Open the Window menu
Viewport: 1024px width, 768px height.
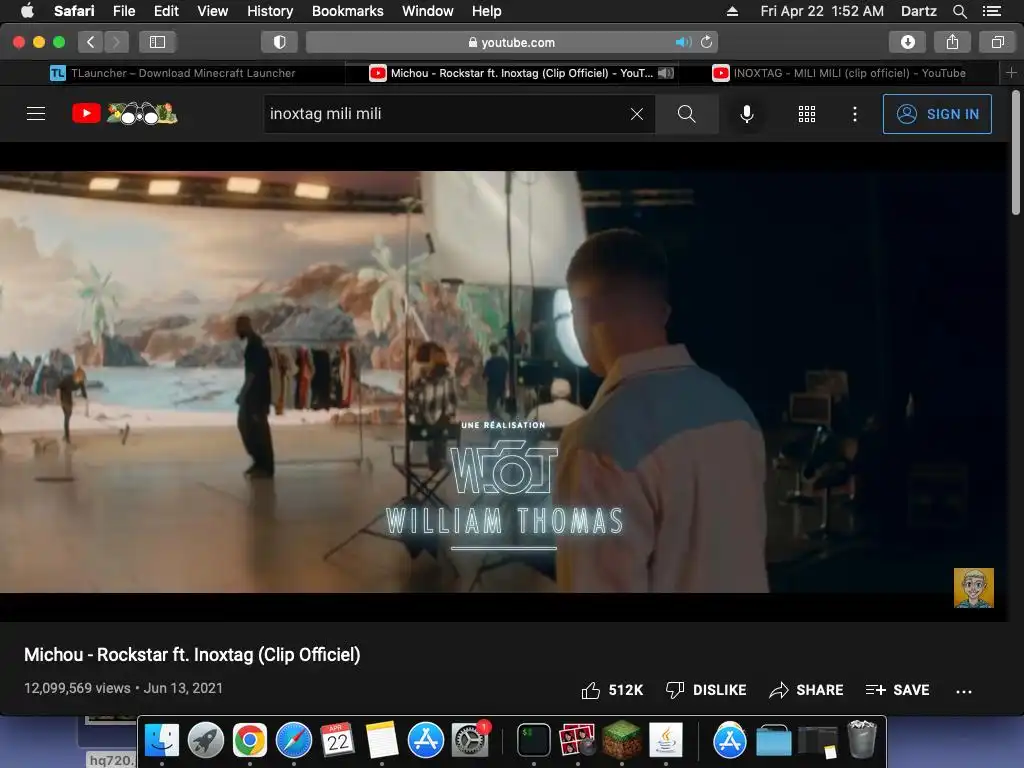tap(428, 11)
